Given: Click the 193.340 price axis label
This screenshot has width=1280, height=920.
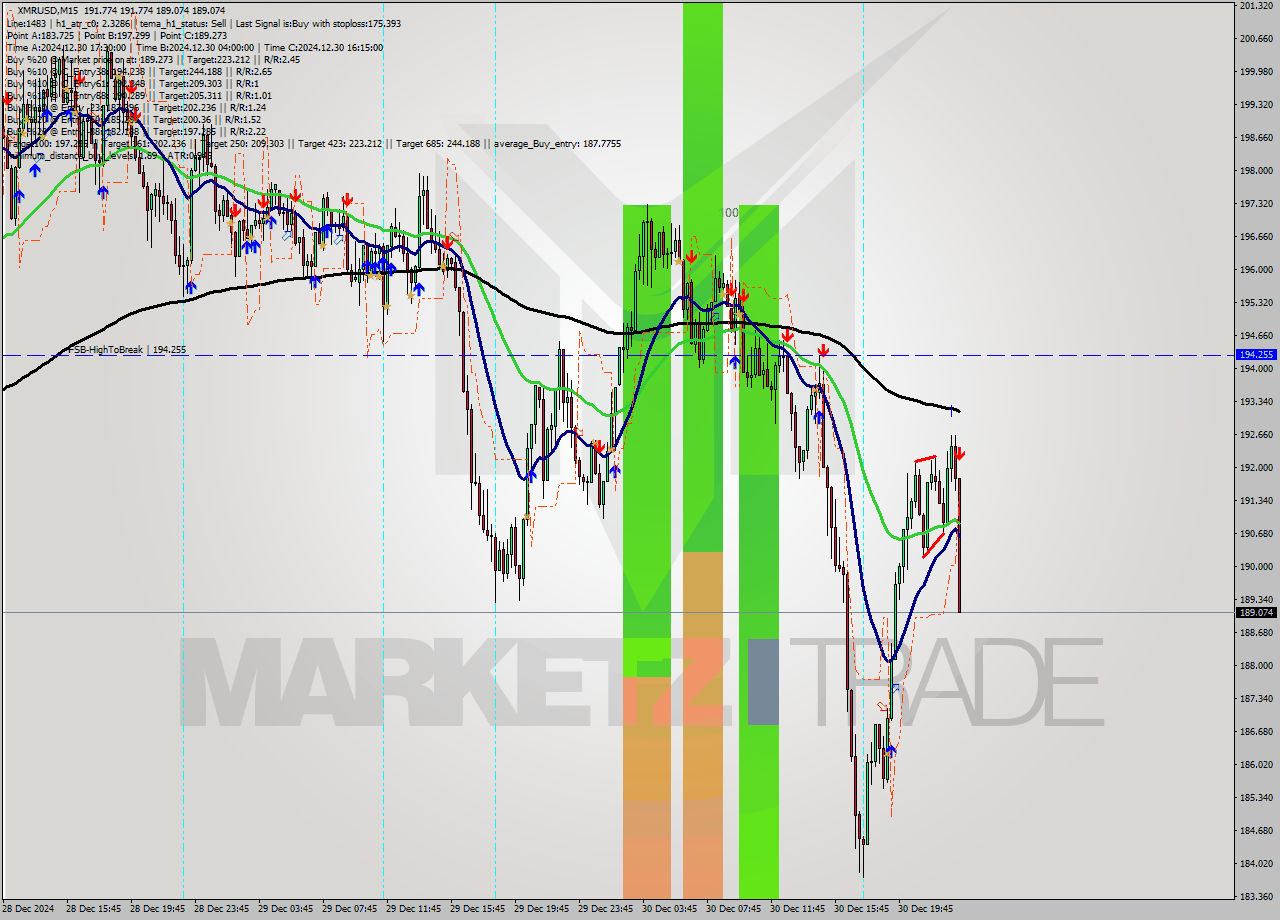Looking at the screenshot, I should [x=1255, y=402].
